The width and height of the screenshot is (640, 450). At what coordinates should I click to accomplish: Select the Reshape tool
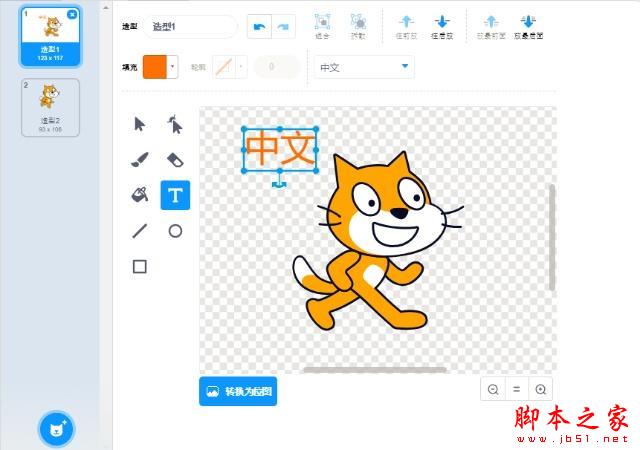tap(176, 124)
